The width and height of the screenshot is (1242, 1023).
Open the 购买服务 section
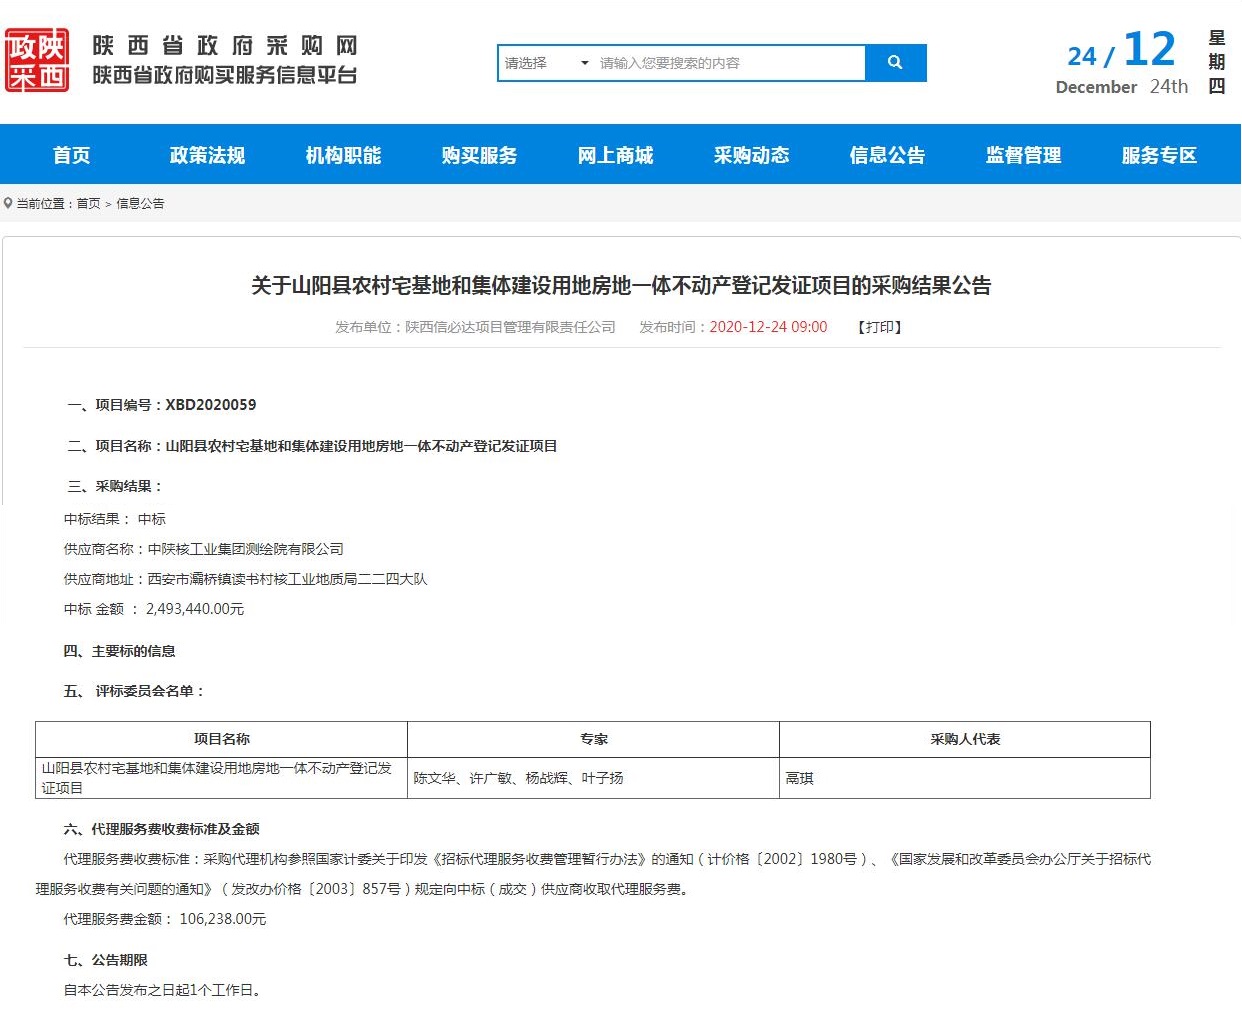(x=479, y=155)
